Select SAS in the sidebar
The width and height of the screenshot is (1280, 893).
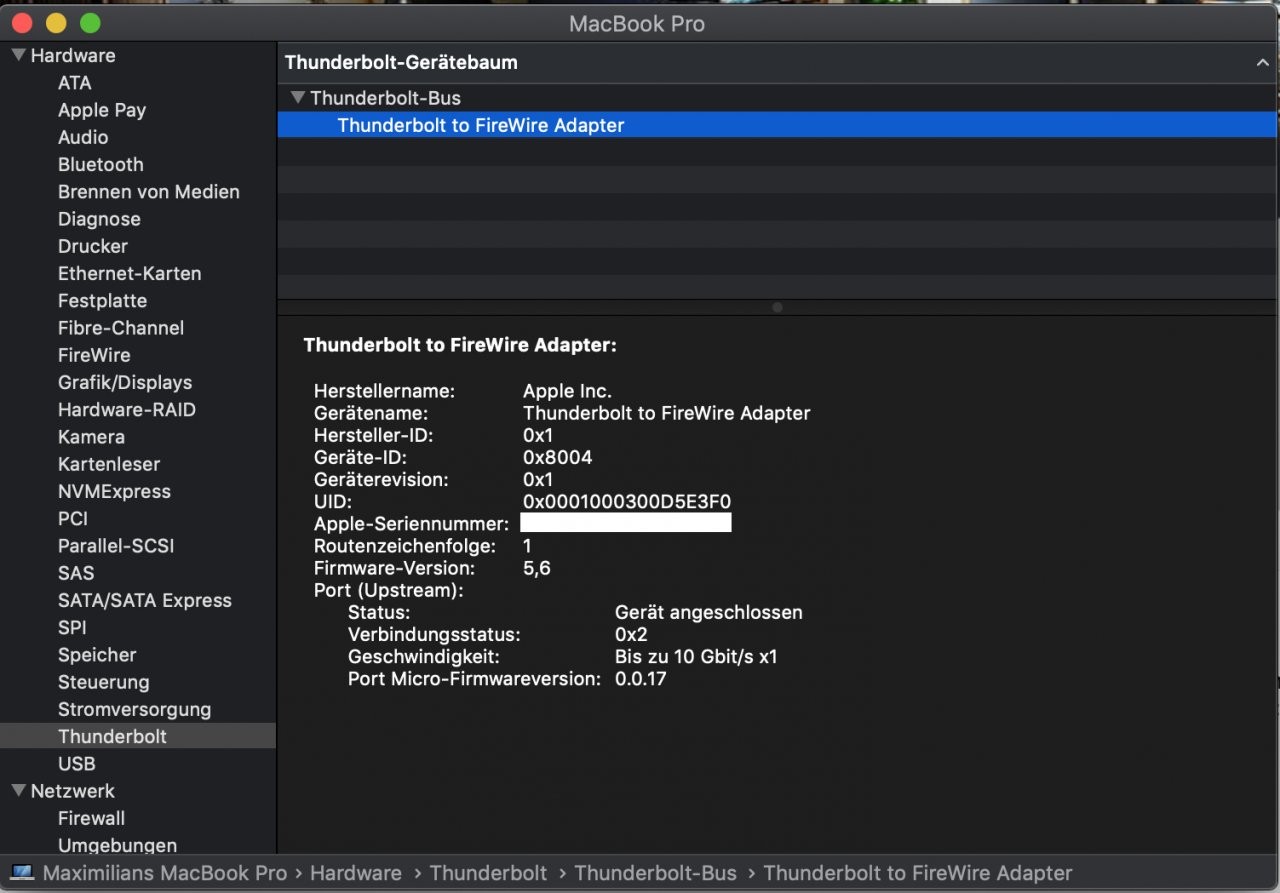click(76, 573)
